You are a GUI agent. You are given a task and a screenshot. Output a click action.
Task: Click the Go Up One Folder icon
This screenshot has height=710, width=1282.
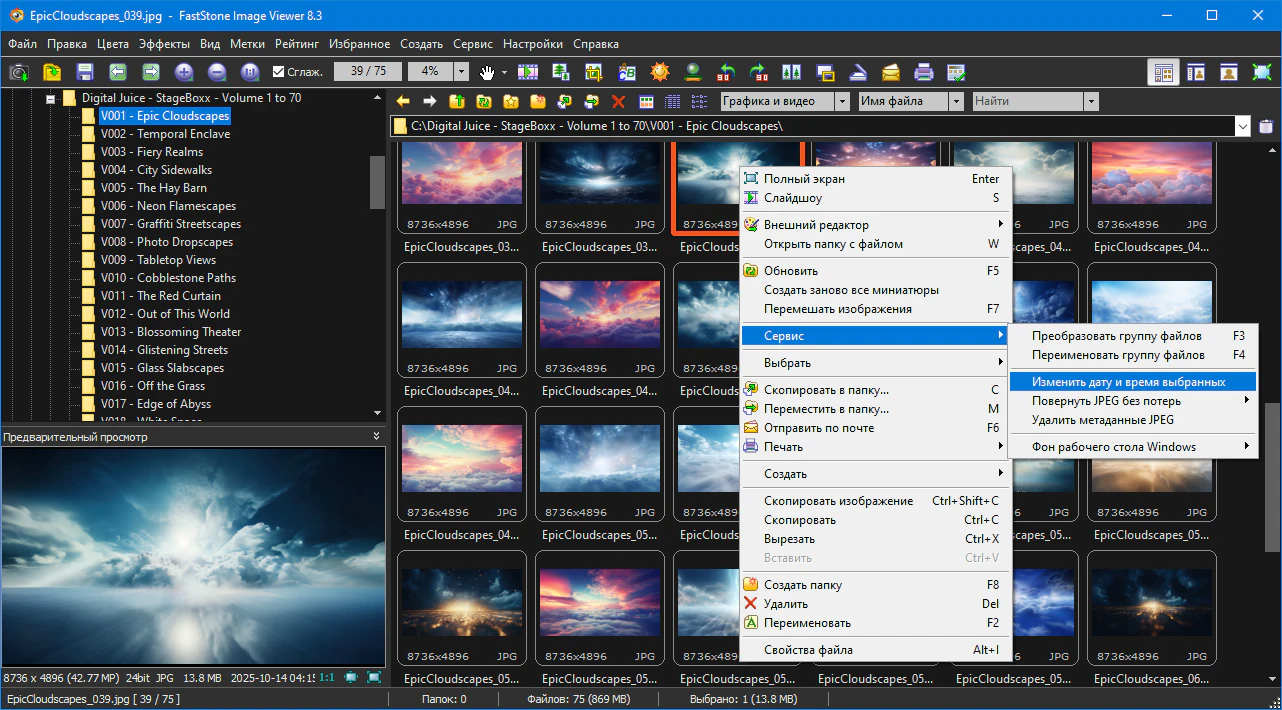click(x=457, y=101)
